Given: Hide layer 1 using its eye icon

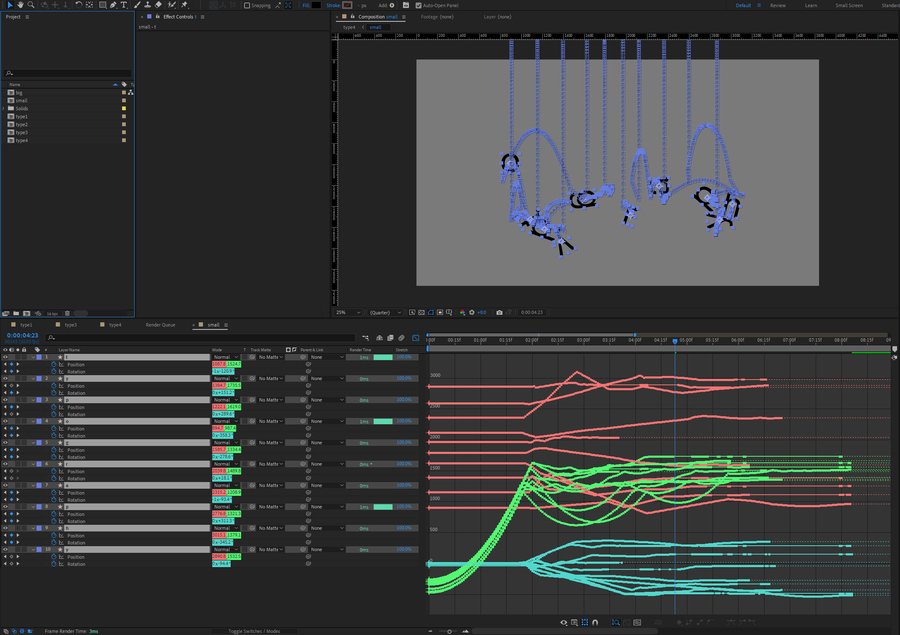Looking at the screenshot, I should 5,357.
